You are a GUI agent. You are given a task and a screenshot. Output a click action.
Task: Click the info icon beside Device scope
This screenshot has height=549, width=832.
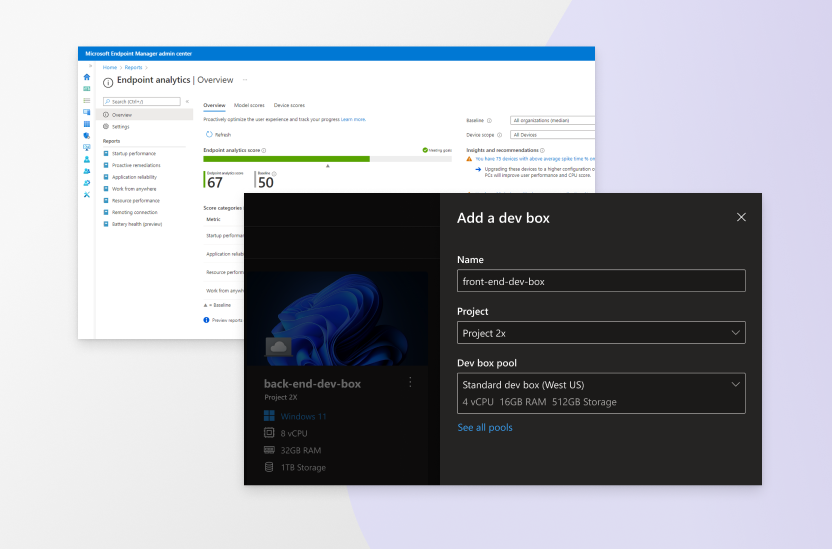[x=501, y=134]
